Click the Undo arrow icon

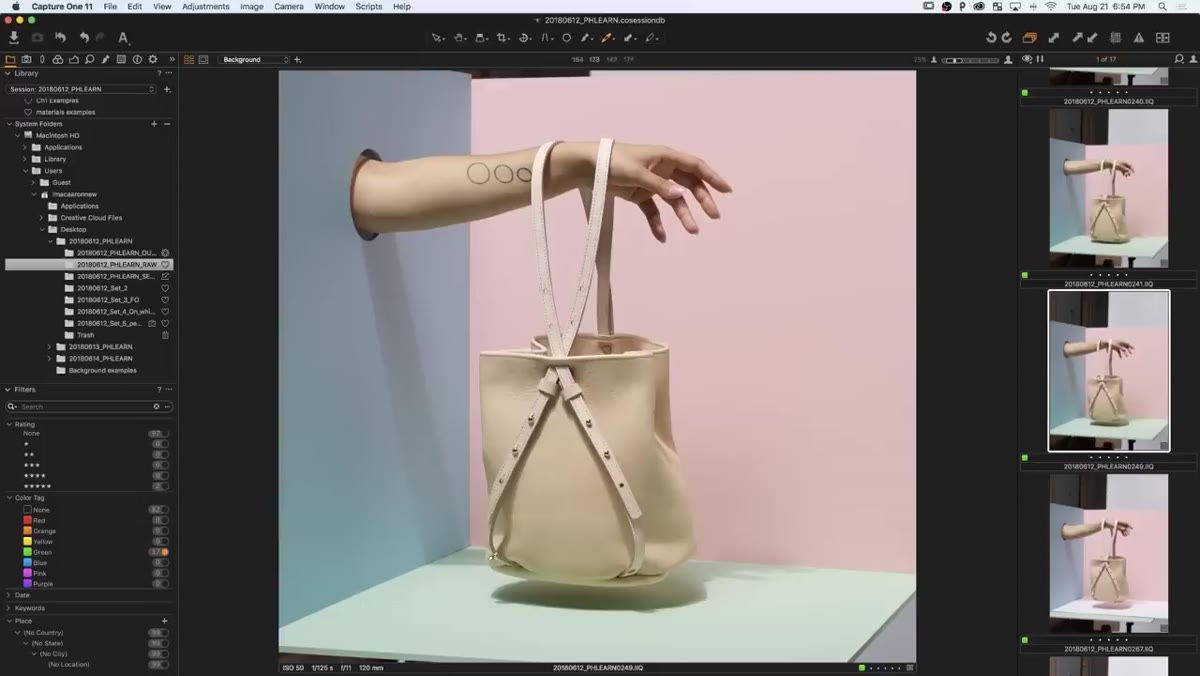coord(84,38)
